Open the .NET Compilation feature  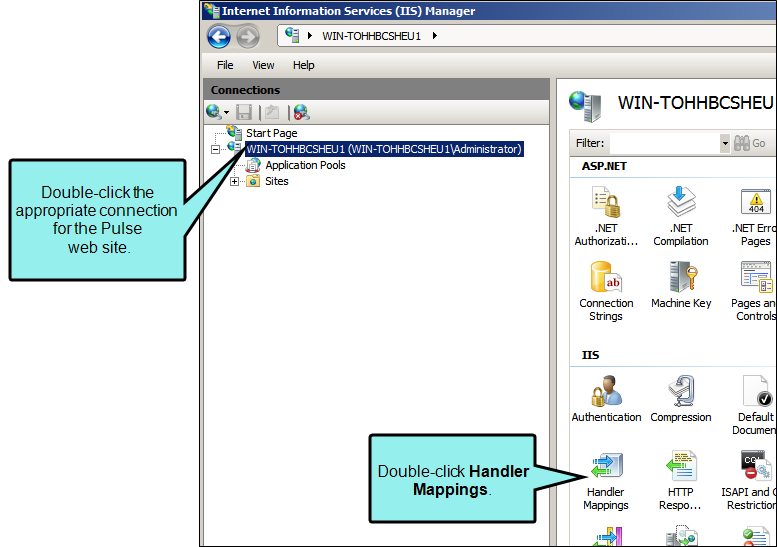pyautogui.click(x=681, y=217)
